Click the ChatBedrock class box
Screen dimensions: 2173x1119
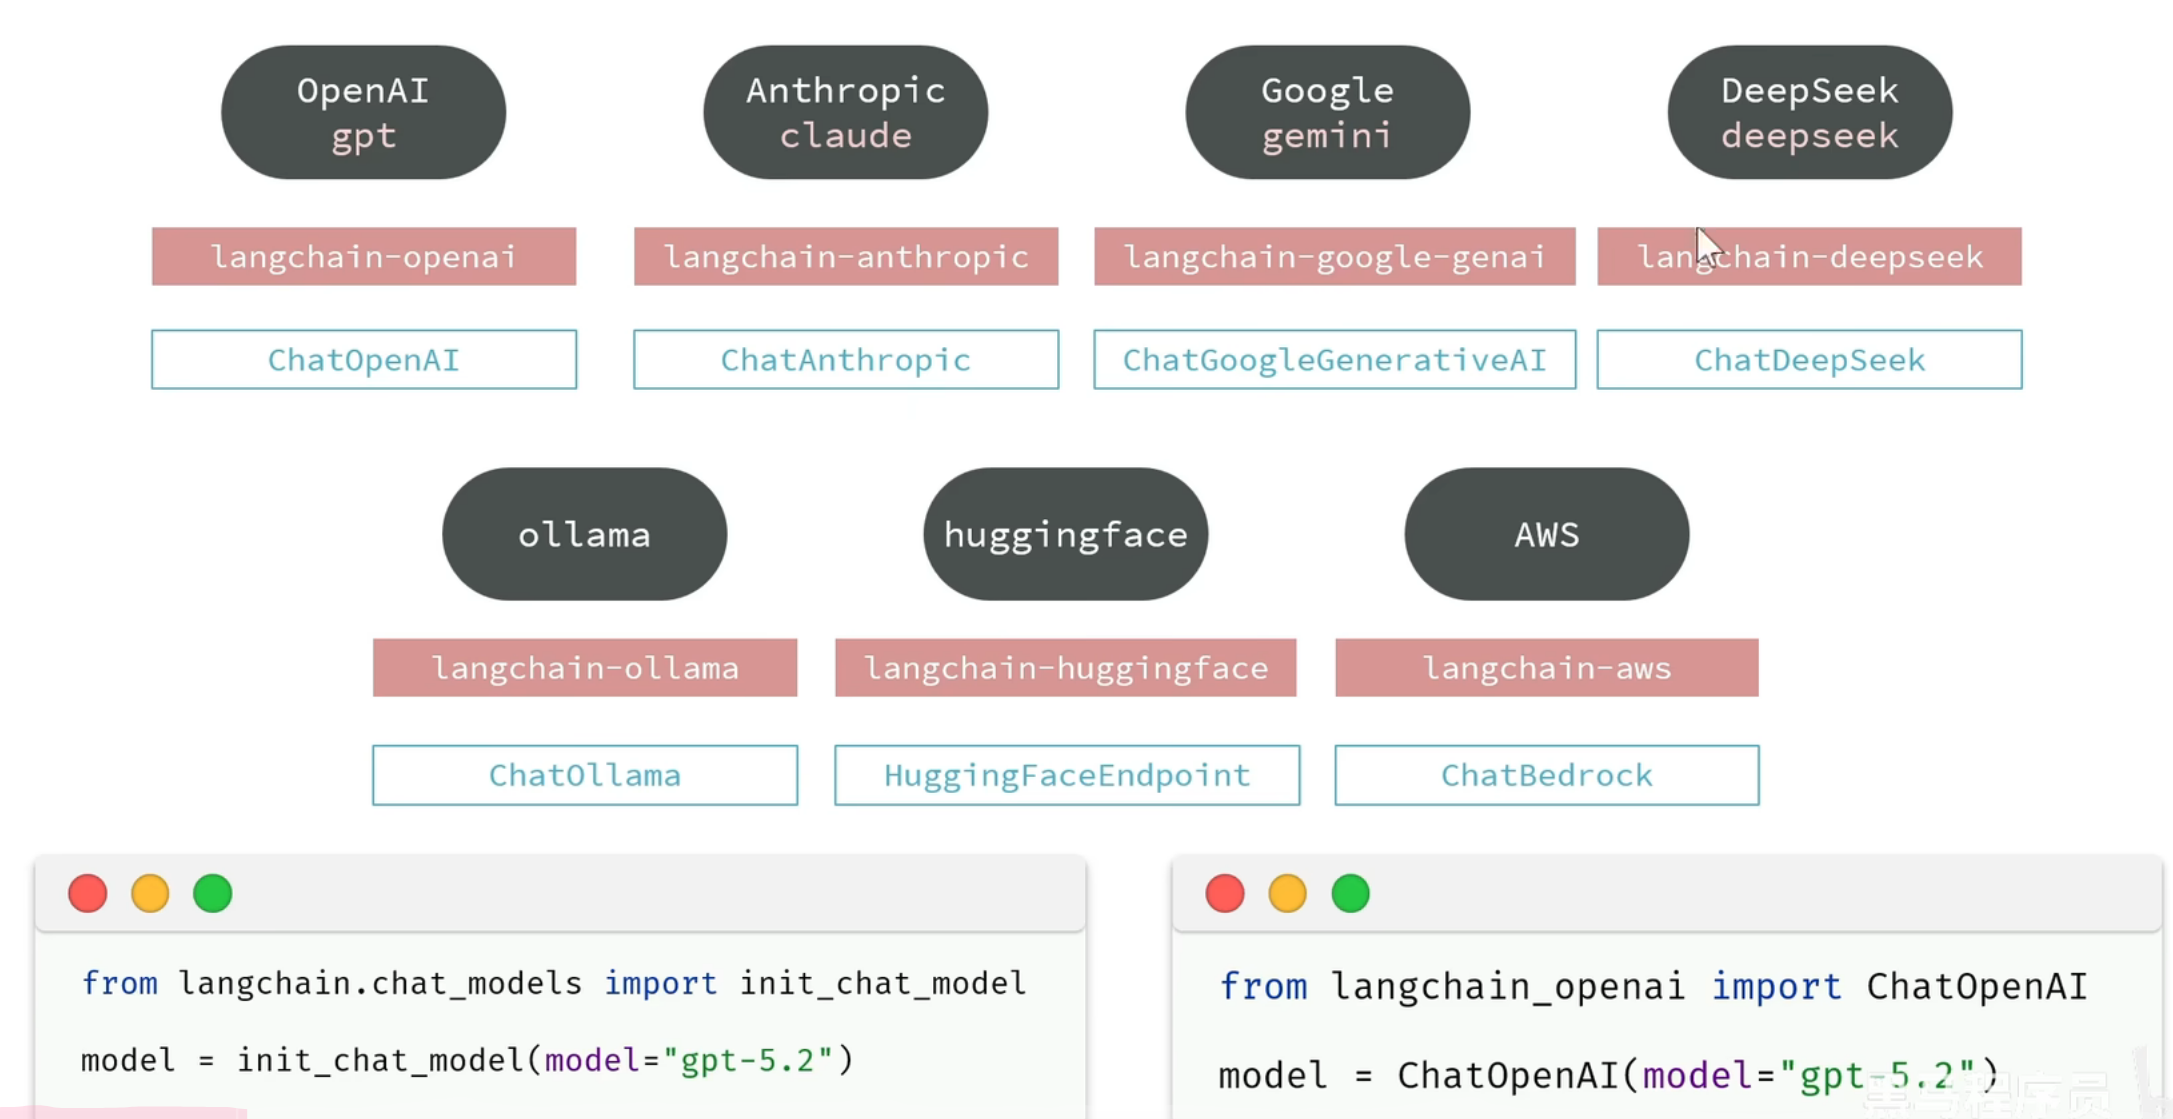point(1547,775)
